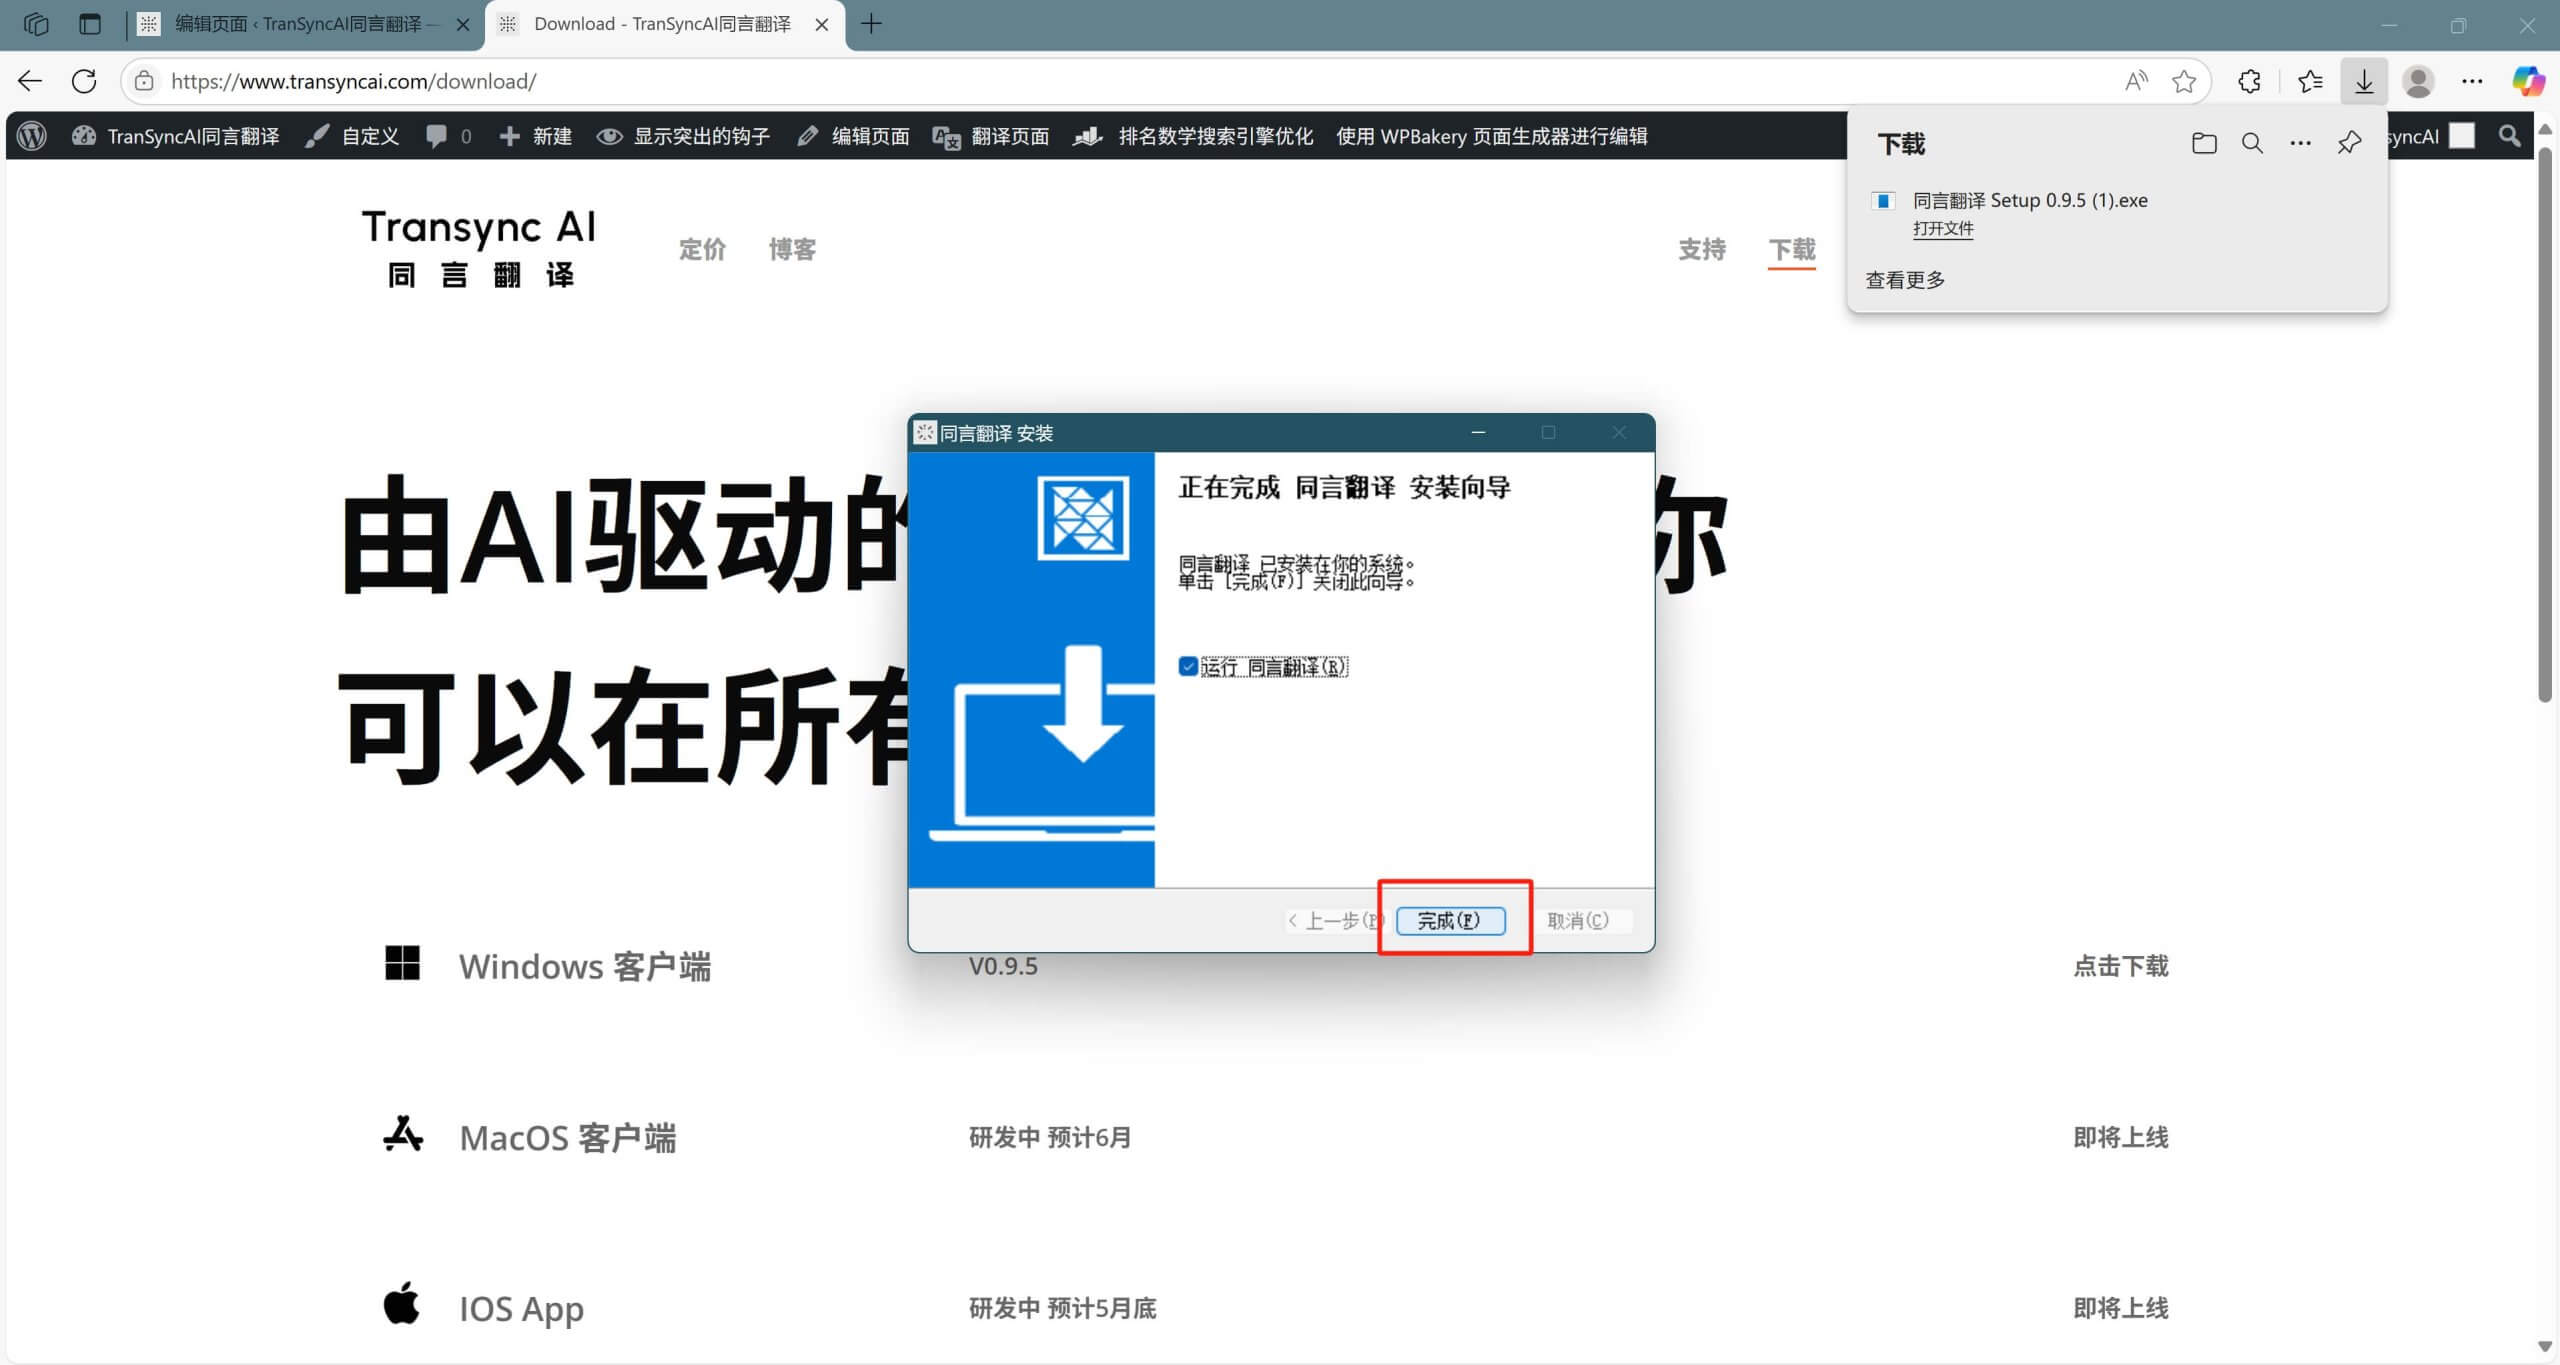The width and height of the screenshot is (2560, 1365).
Task: Open the browser profile avatar
Action: pos(2418,81)
